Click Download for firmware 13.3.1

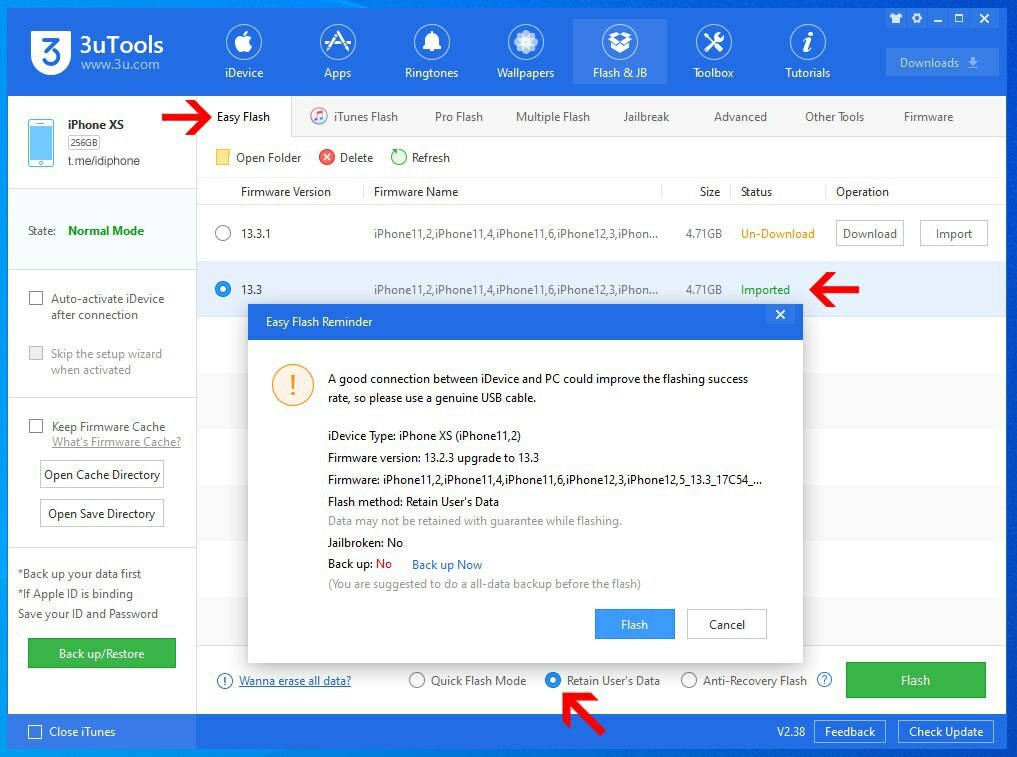[x=869, y=234]
